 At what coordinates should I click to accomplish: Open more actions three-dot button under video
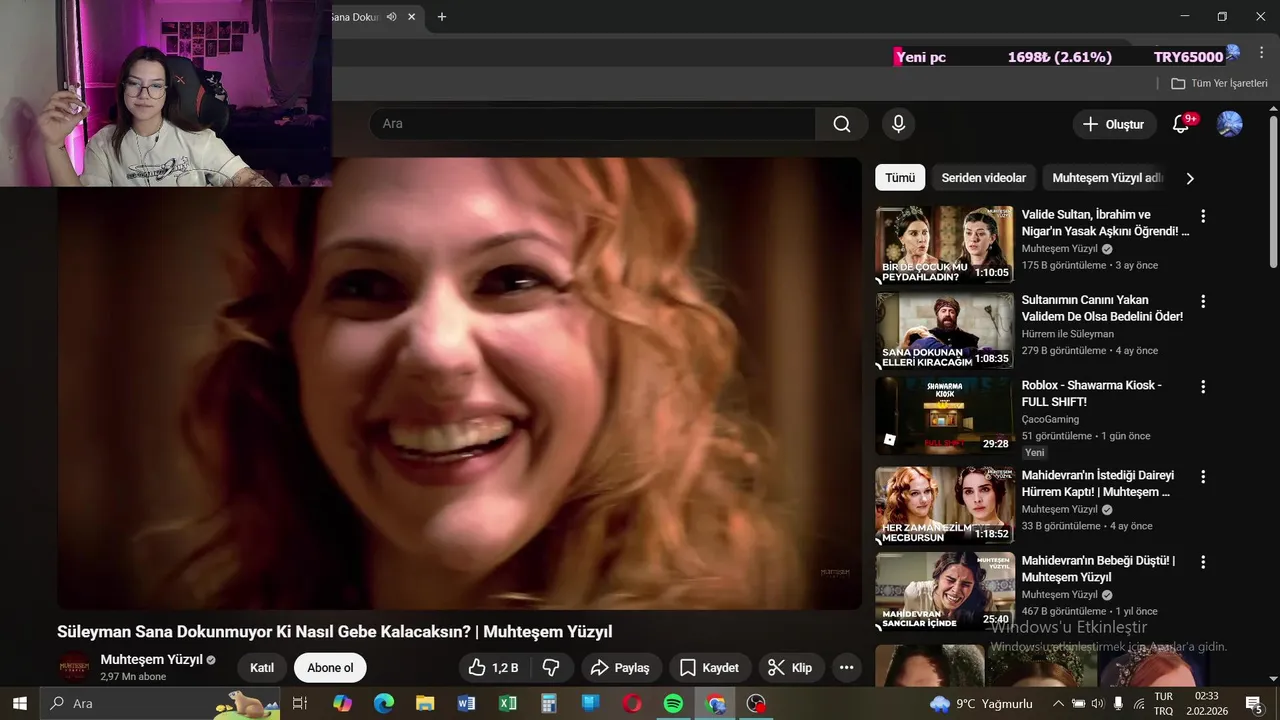coord(846,668)
